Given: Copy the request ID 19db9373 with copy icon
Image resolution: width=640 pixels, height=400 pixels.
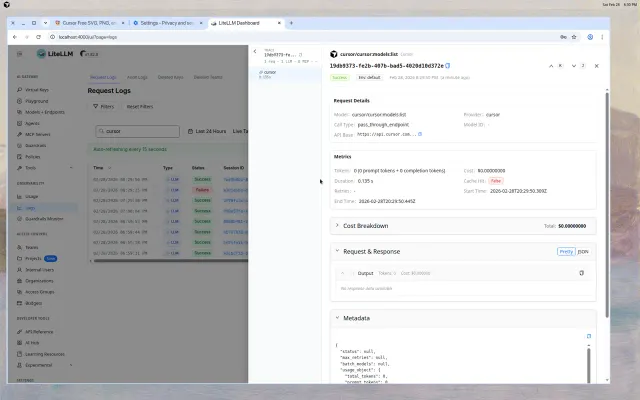Looking at the screenshot, I should 448,66.
